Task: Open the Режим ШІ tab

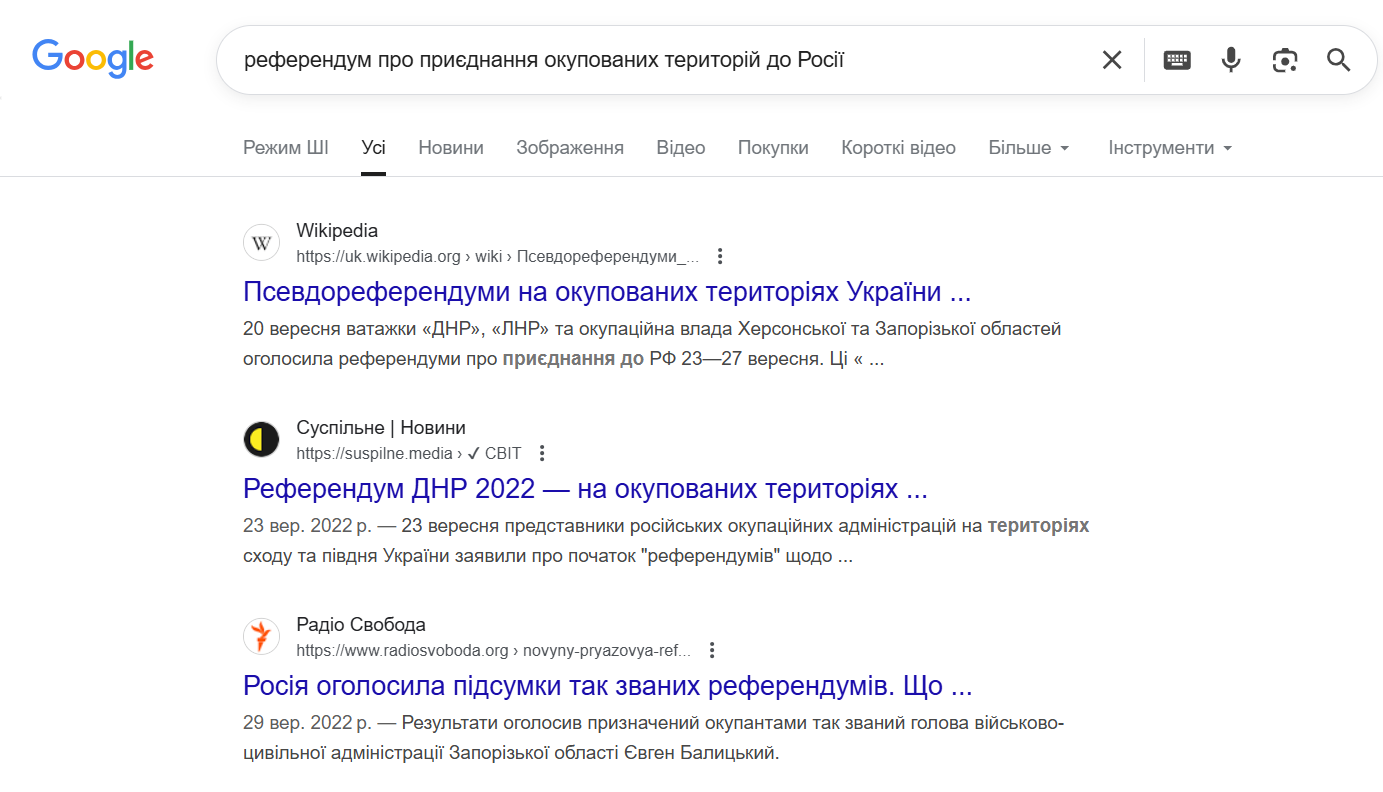Action: [x=286, y=148]
